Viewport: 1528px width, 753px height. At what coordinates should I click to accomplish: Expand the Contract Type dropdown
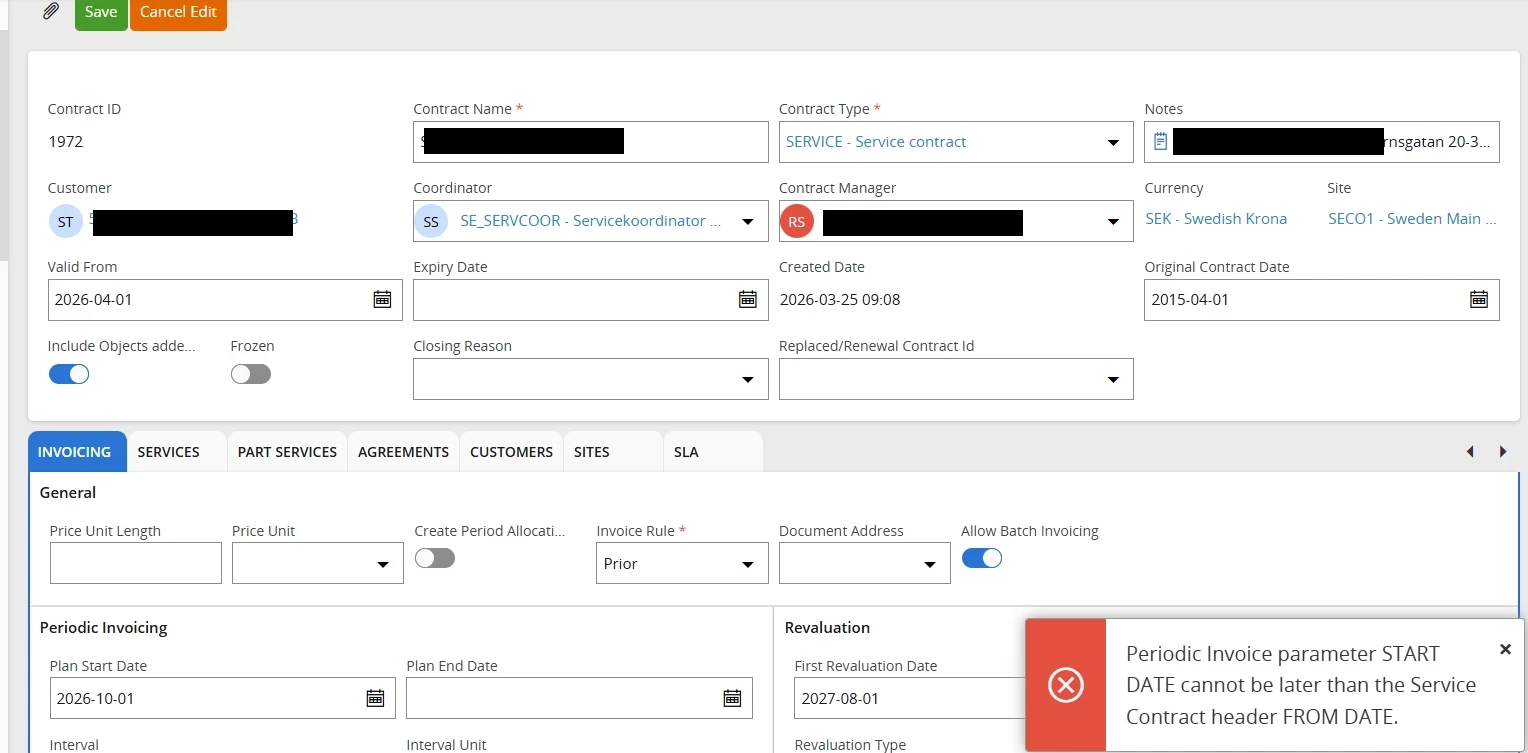click(1113, 143)
